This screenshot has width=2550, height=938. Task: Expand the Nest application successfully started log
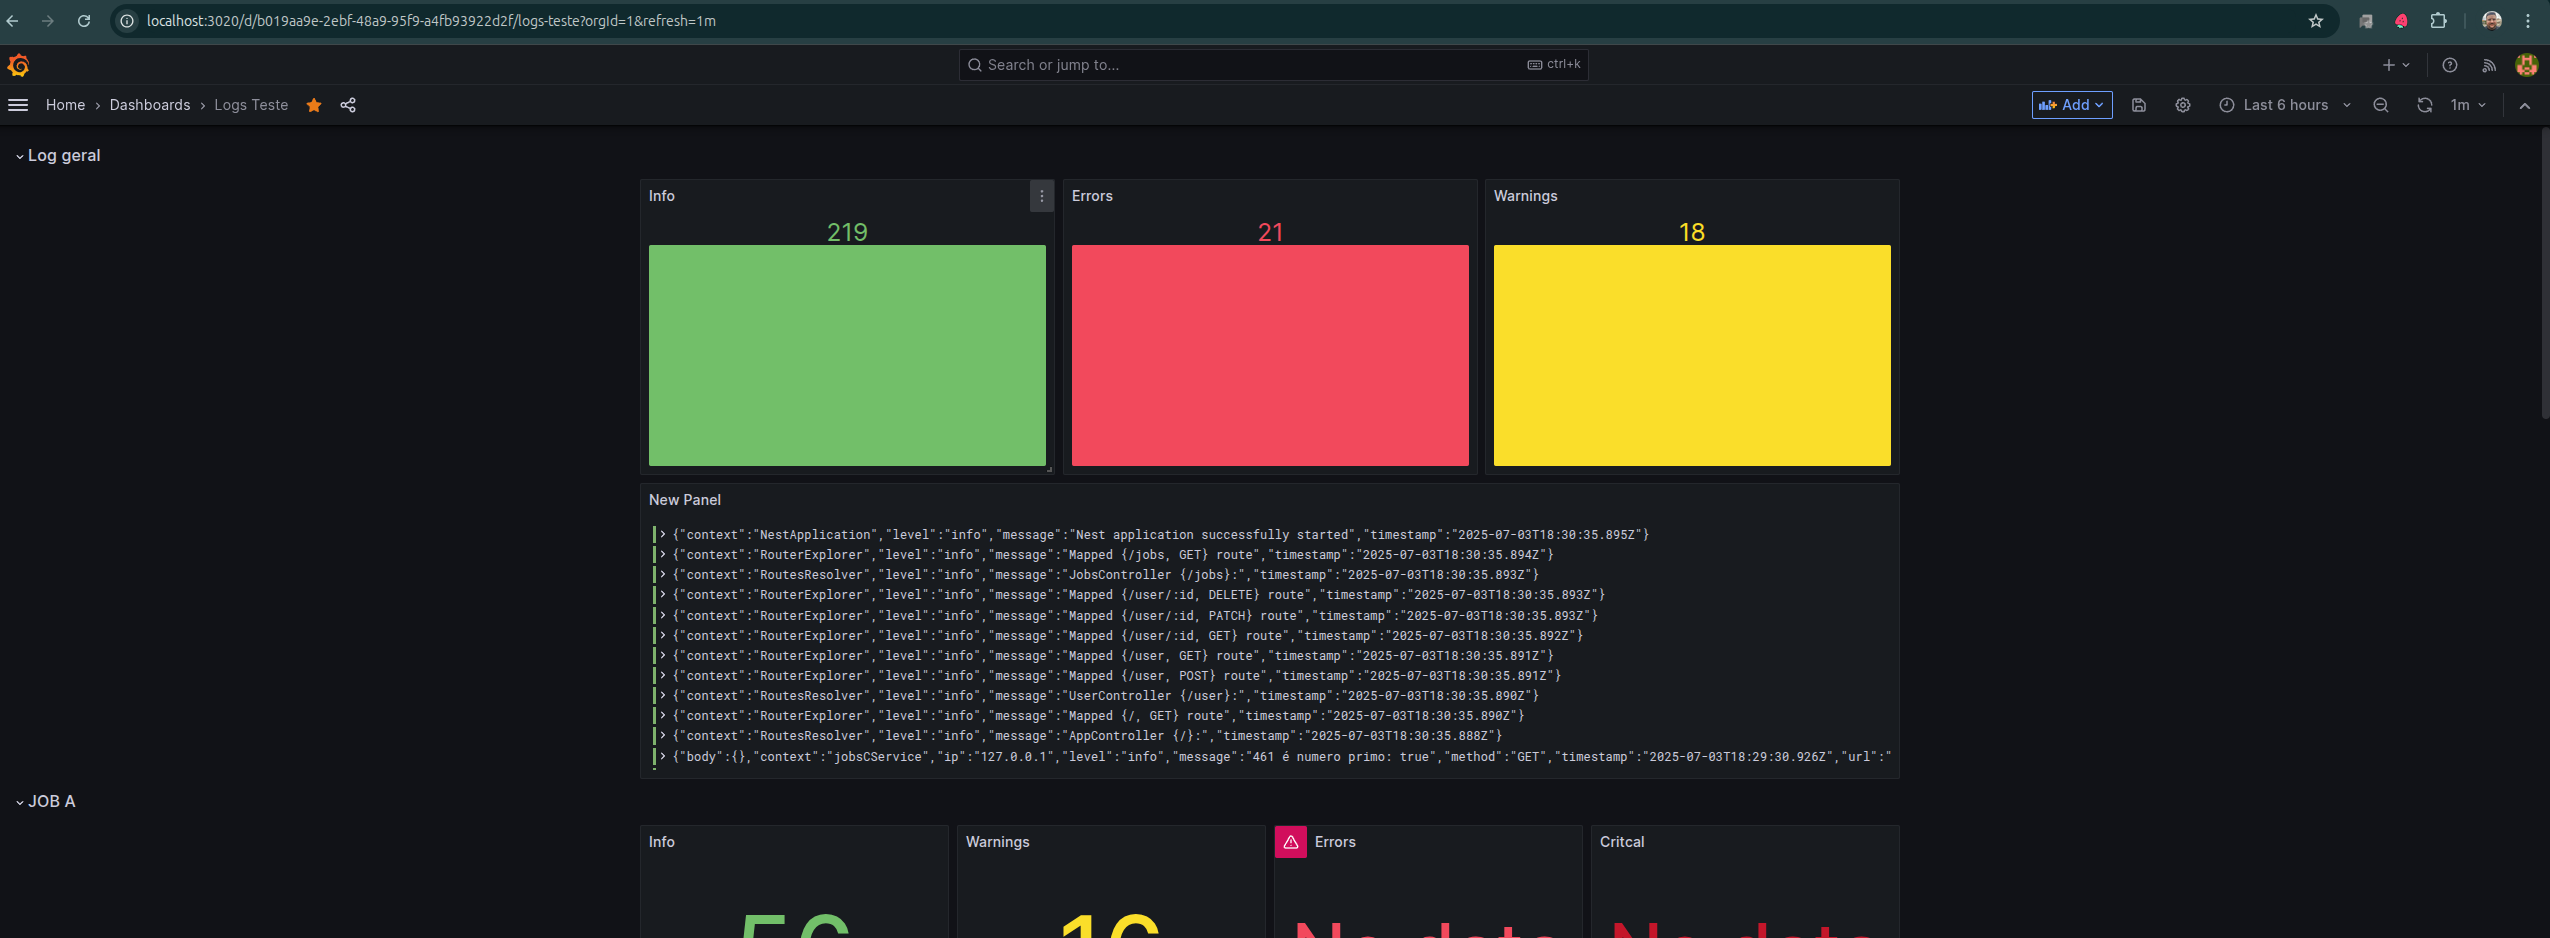click(x=662, y=535)
